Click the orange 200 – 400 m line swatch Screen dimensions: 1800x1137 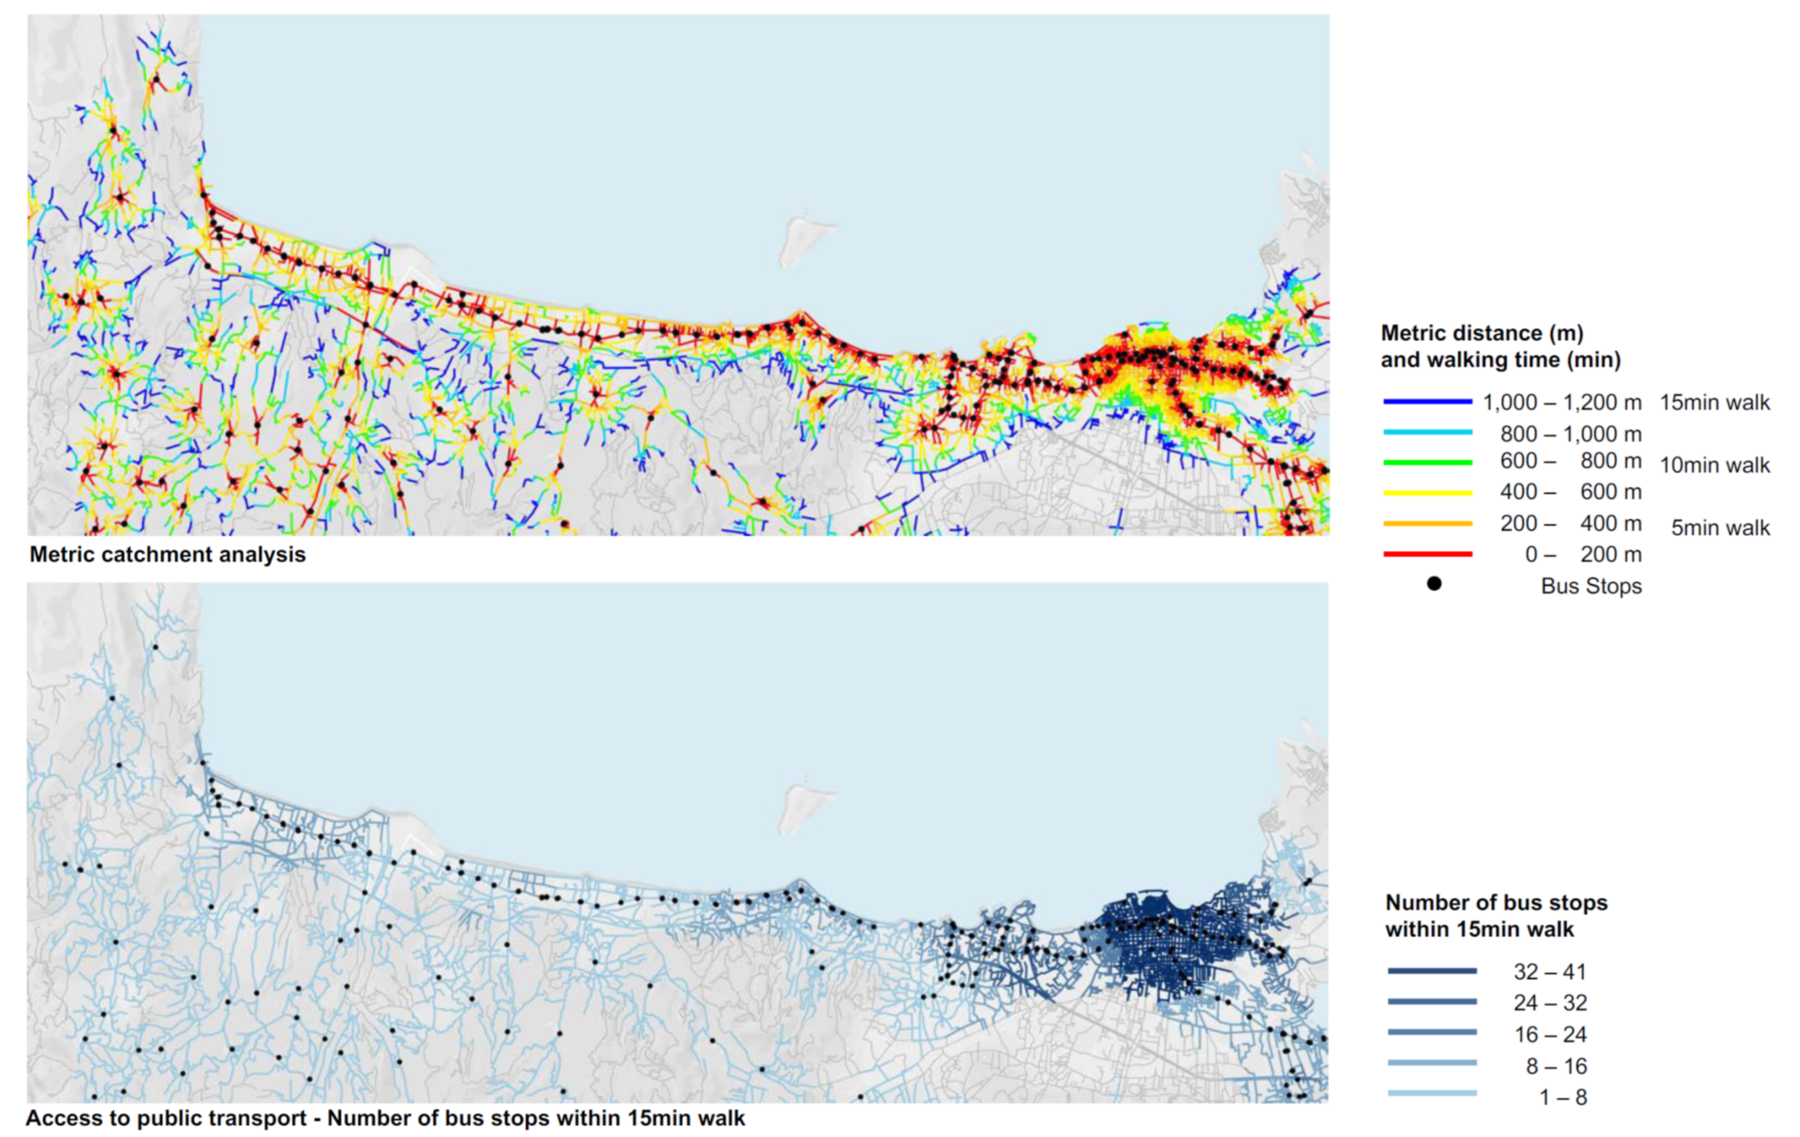[x=1427, y=523]
